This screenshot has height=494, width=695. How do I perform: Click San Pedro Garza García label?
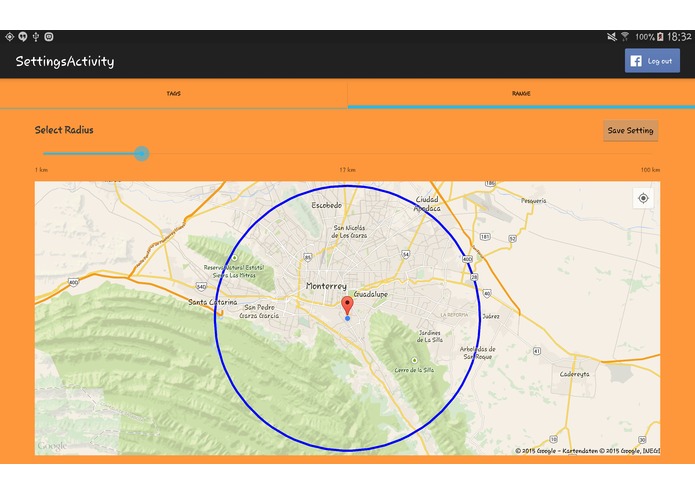pos(259,311)
